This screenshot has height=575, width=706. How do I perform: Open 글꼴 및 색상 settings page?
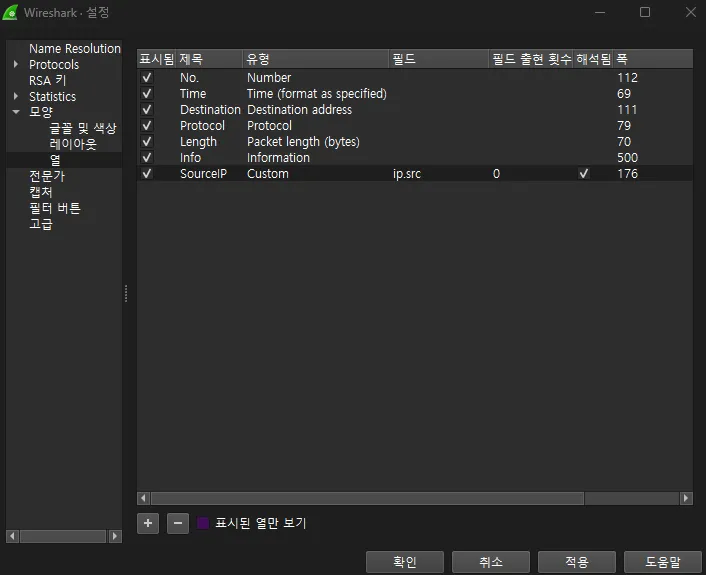pos(83,128)
